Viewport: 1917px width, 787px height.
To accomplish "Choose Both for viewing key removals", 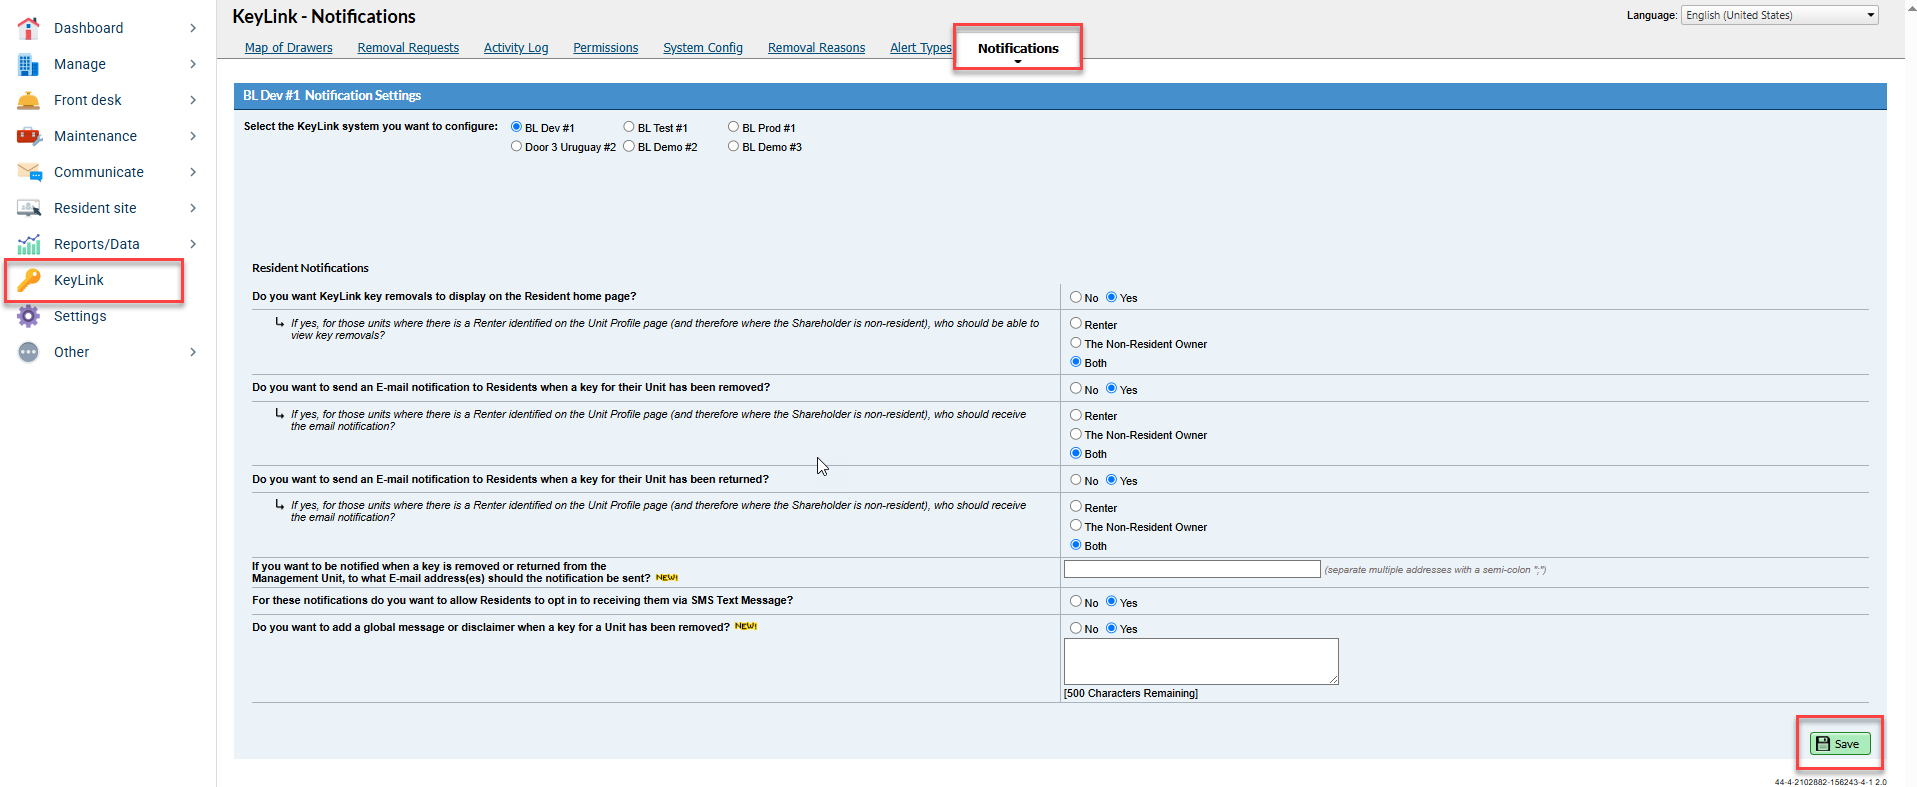I will [x=1076, y=362].
